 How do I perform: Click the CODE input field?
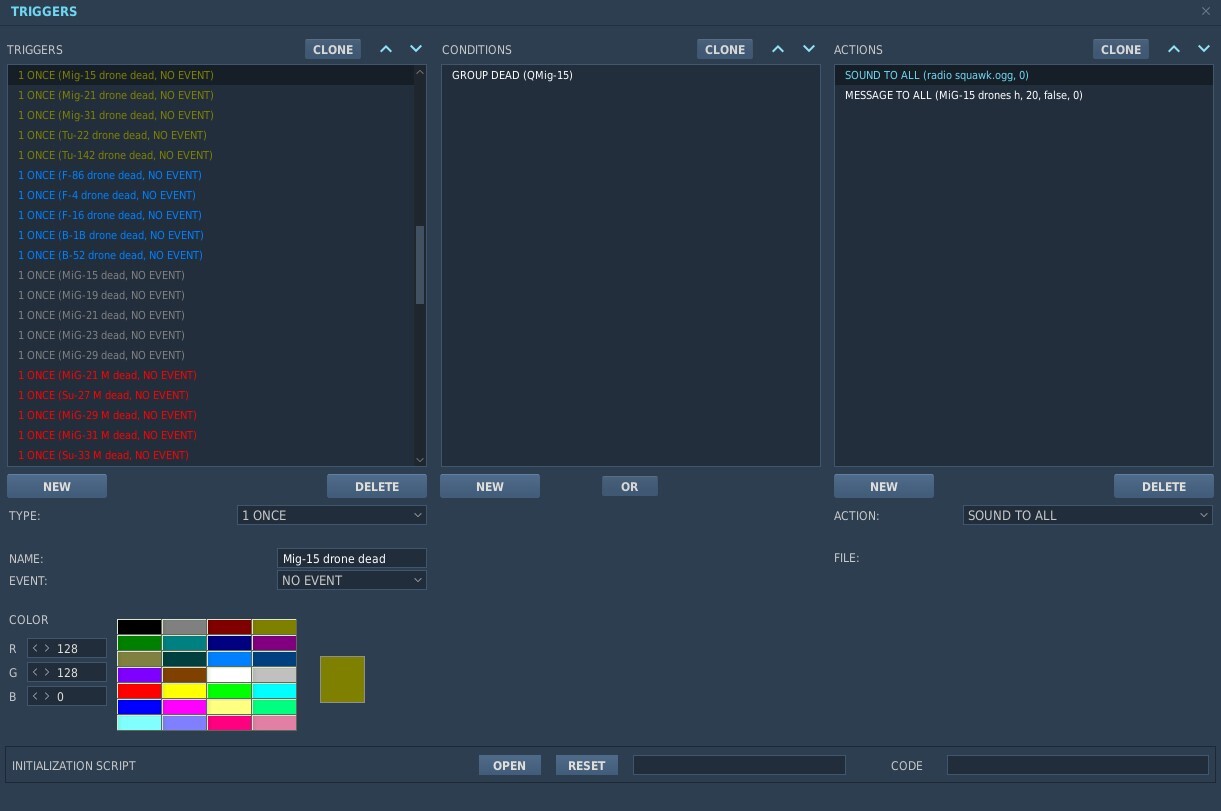(x=1078, y=765)
